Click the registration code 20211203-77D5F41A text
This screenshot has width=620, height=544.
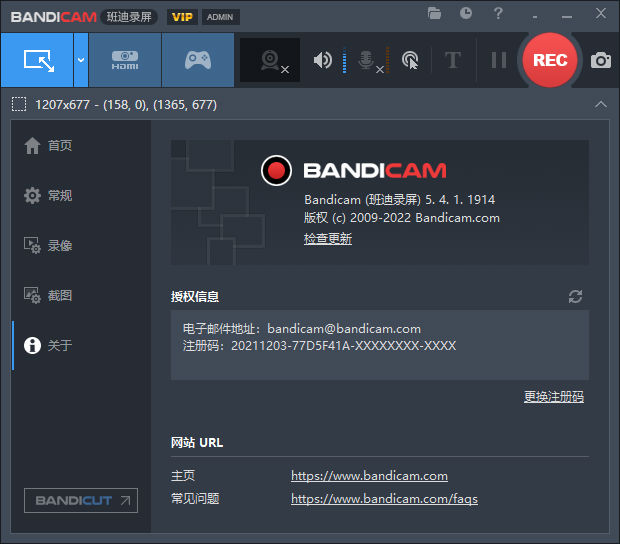pos(343,346)
